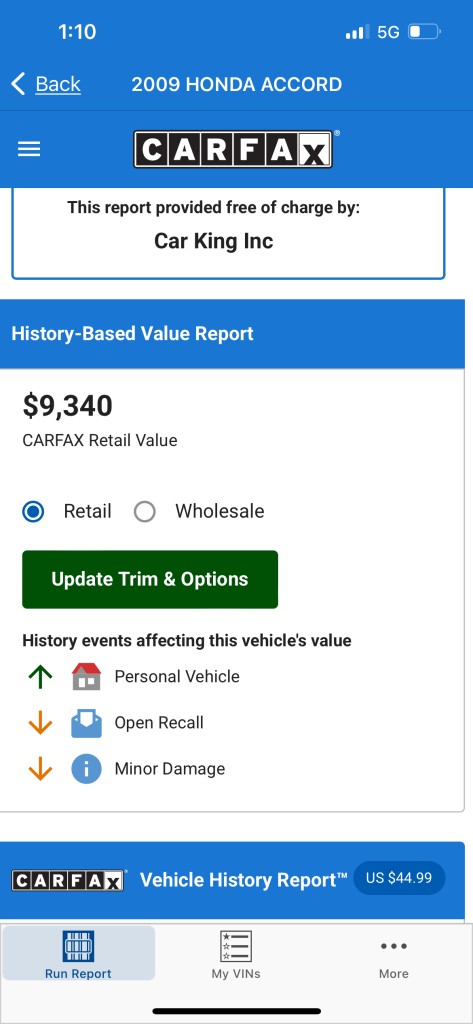
Task: Tap the More ellipsis icon
Action: (x=394, y=946)
